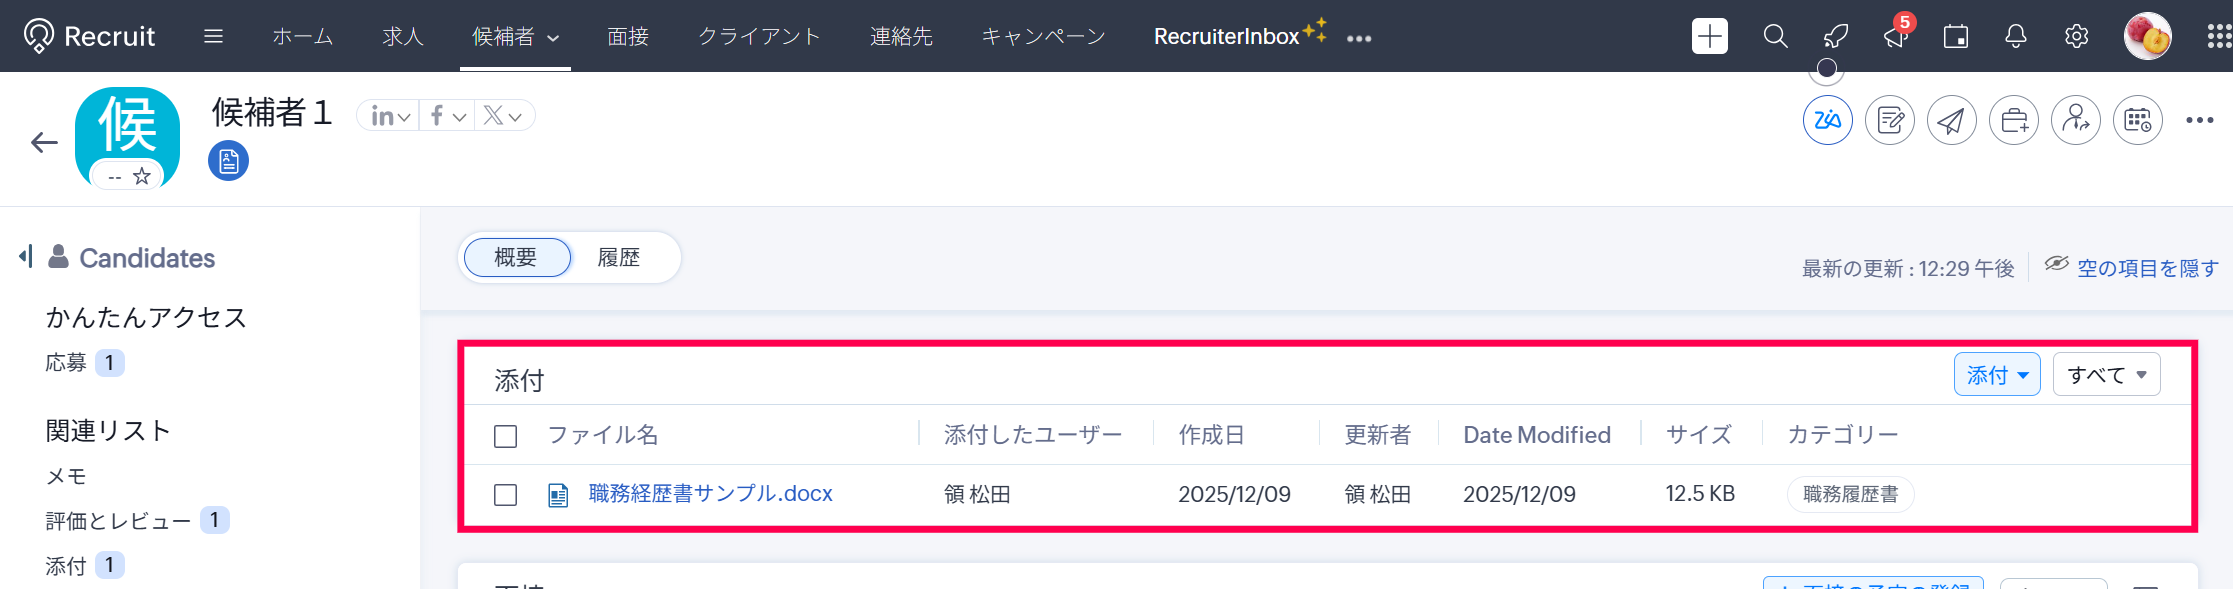
Task: Expand the LinkedIn profile dropdown
Action: (390, 117)
